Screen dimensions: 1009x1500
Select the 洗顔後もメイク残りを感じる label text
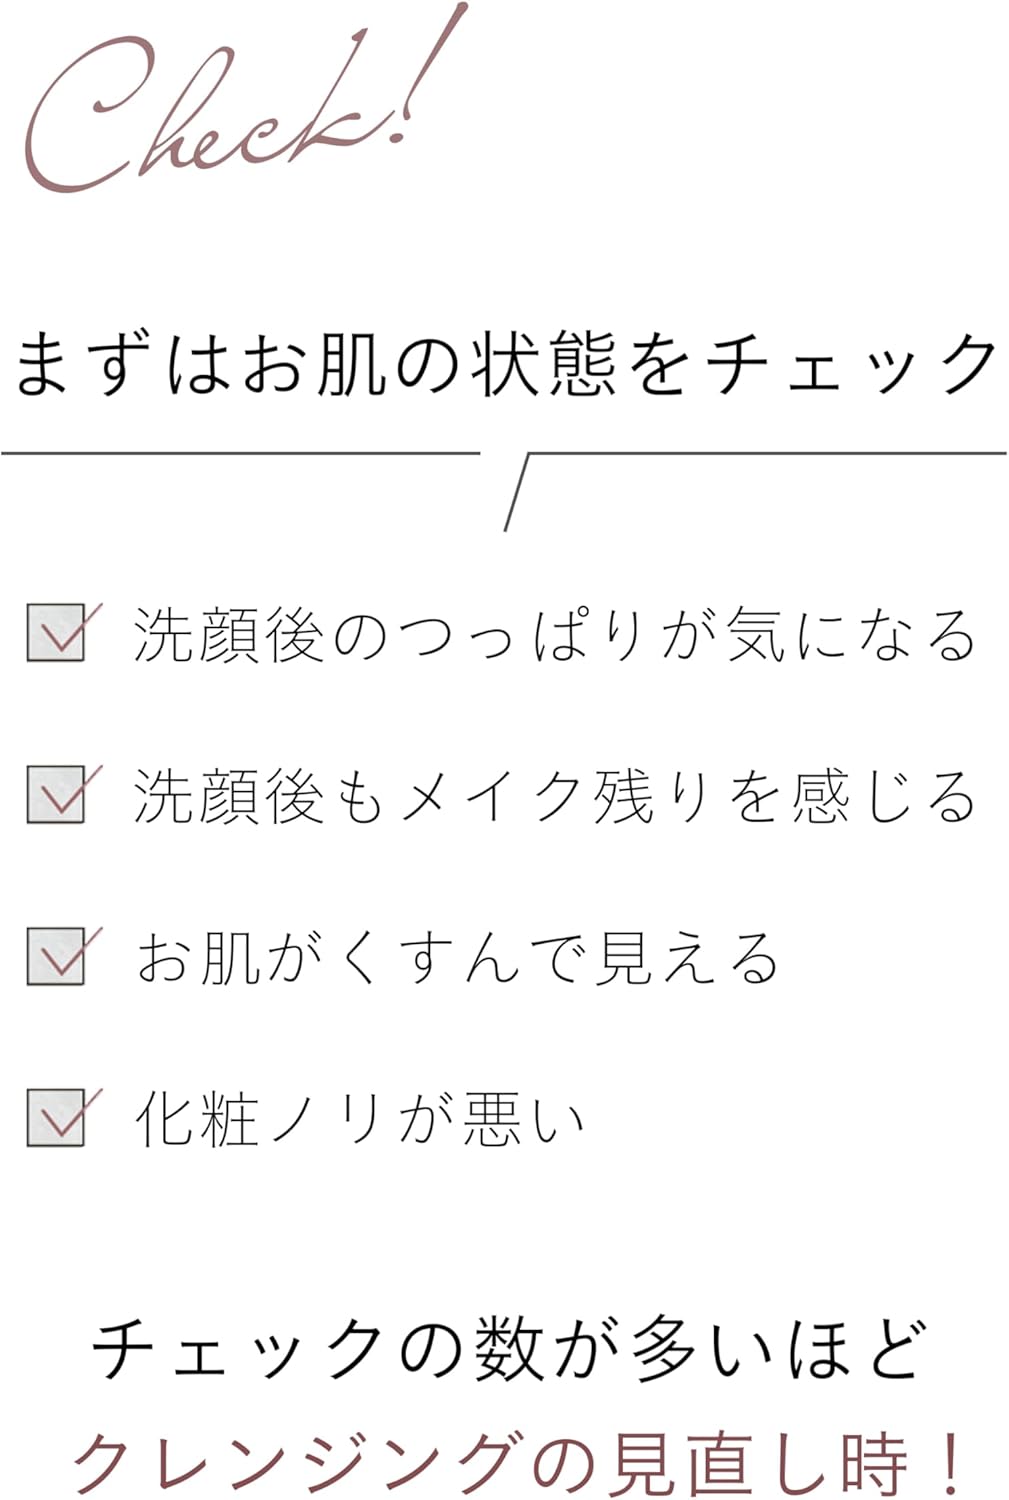[553, 797]
